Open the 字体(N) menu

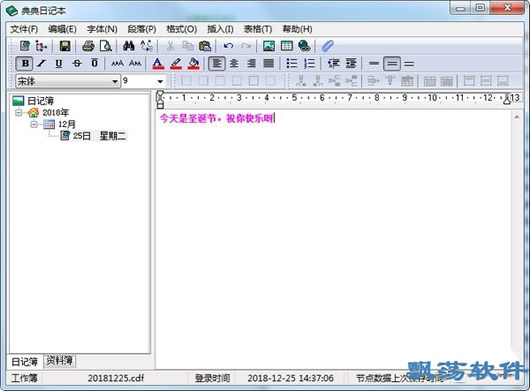point(102,29)
